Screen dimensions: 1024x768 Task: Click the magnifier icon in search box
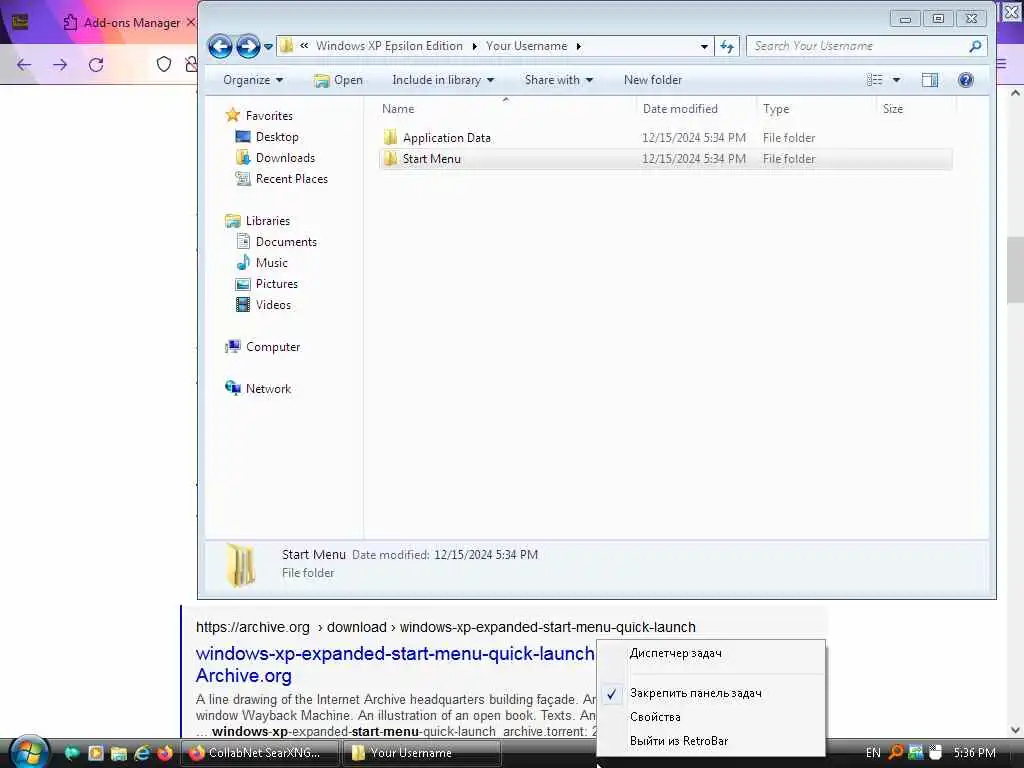click(975, 46)
